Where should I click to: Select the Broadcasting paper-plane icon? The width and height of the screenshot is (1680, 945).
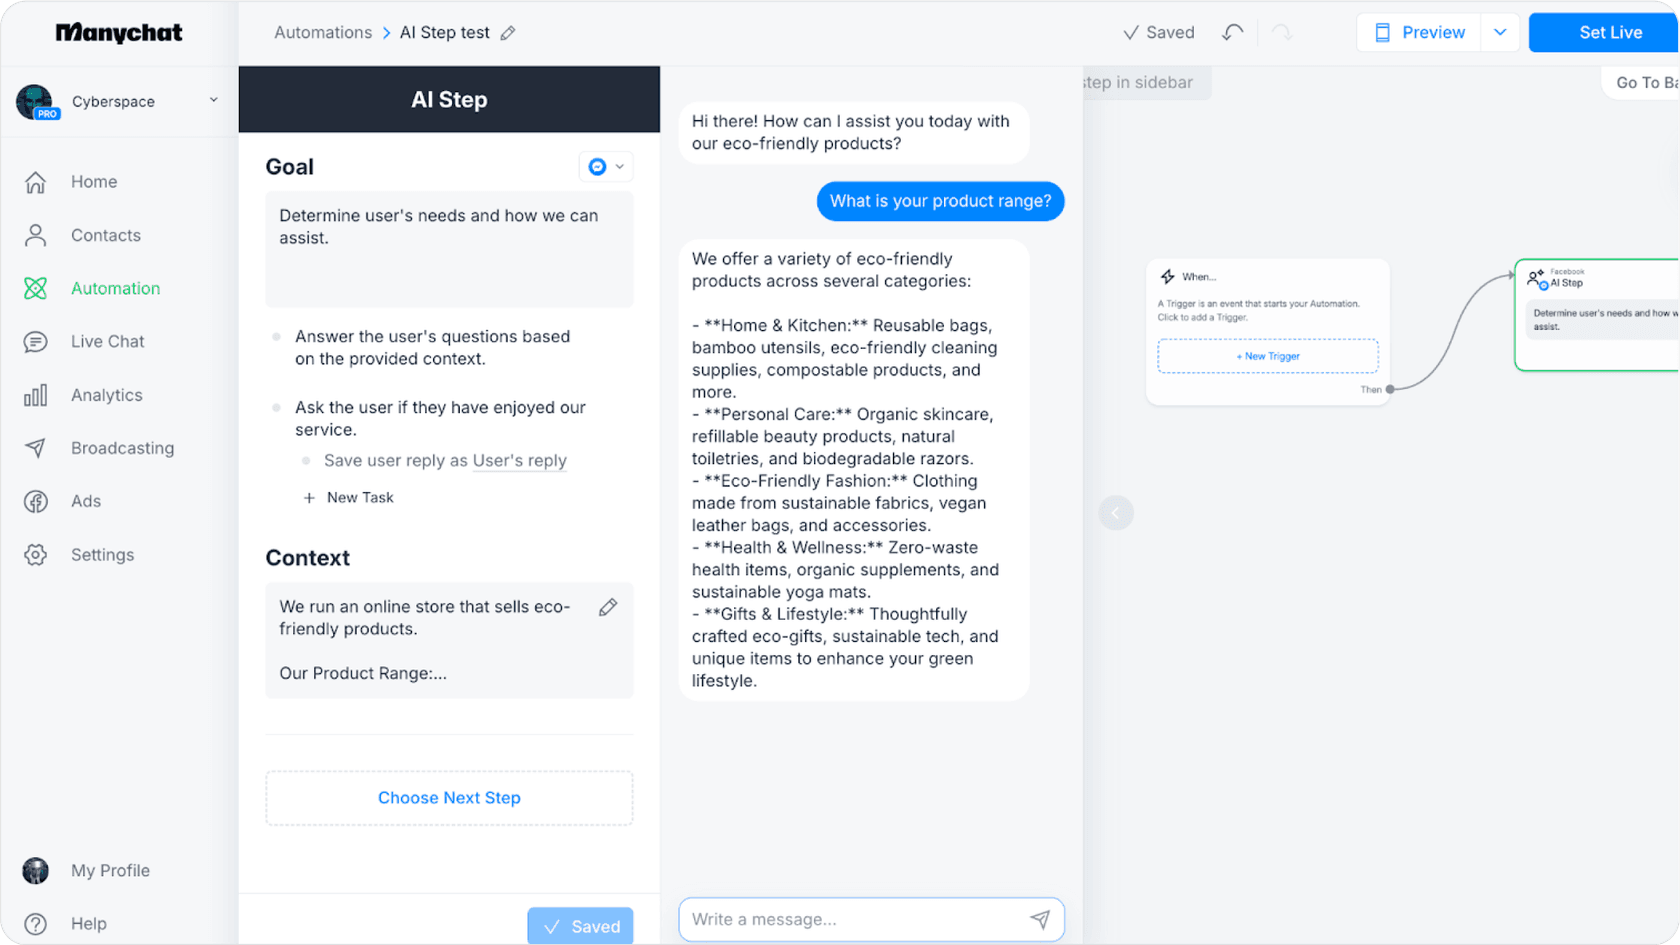click(x=35, y=448)
